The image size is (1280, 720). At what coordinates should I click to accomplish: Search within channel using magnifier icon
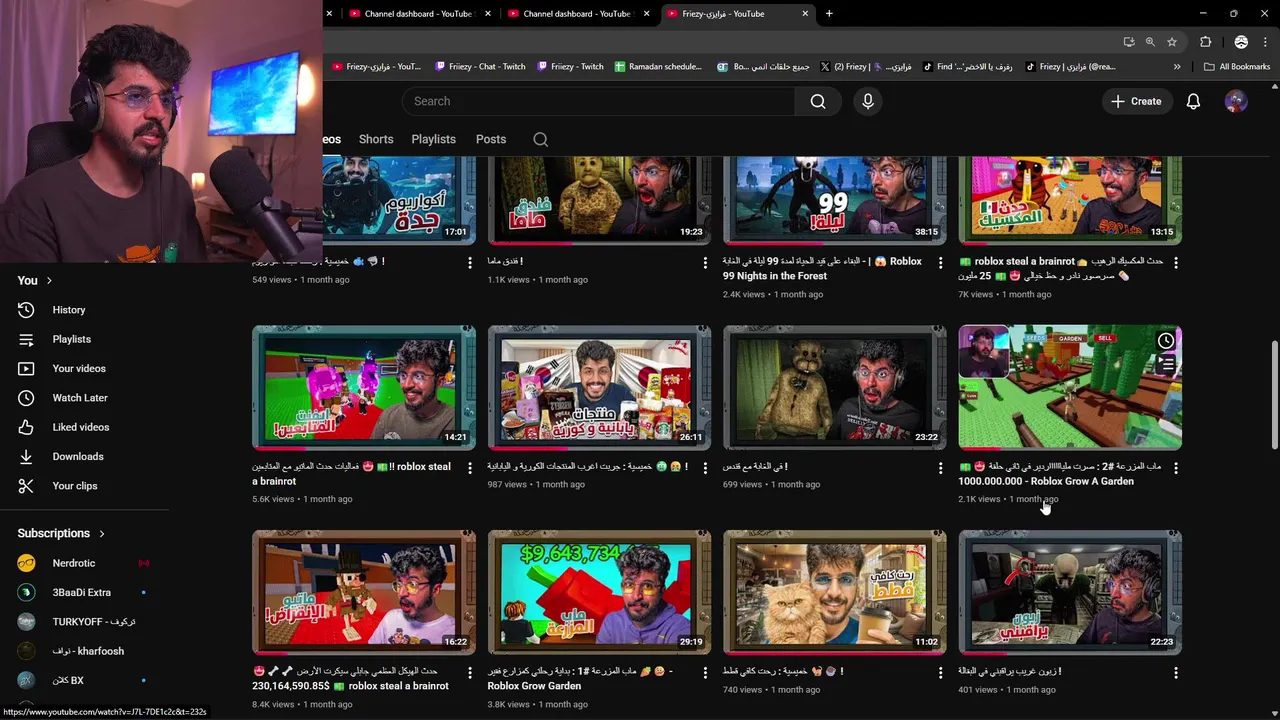pyautogui.click(x=540, y=139)
